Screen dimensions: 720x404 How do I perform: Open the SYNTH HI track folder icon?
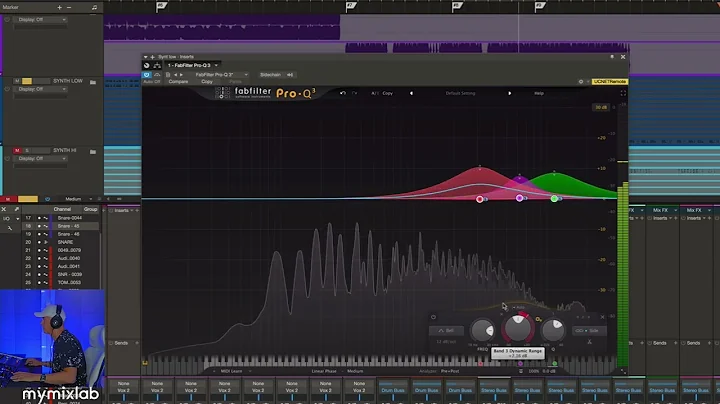[93, 152]
